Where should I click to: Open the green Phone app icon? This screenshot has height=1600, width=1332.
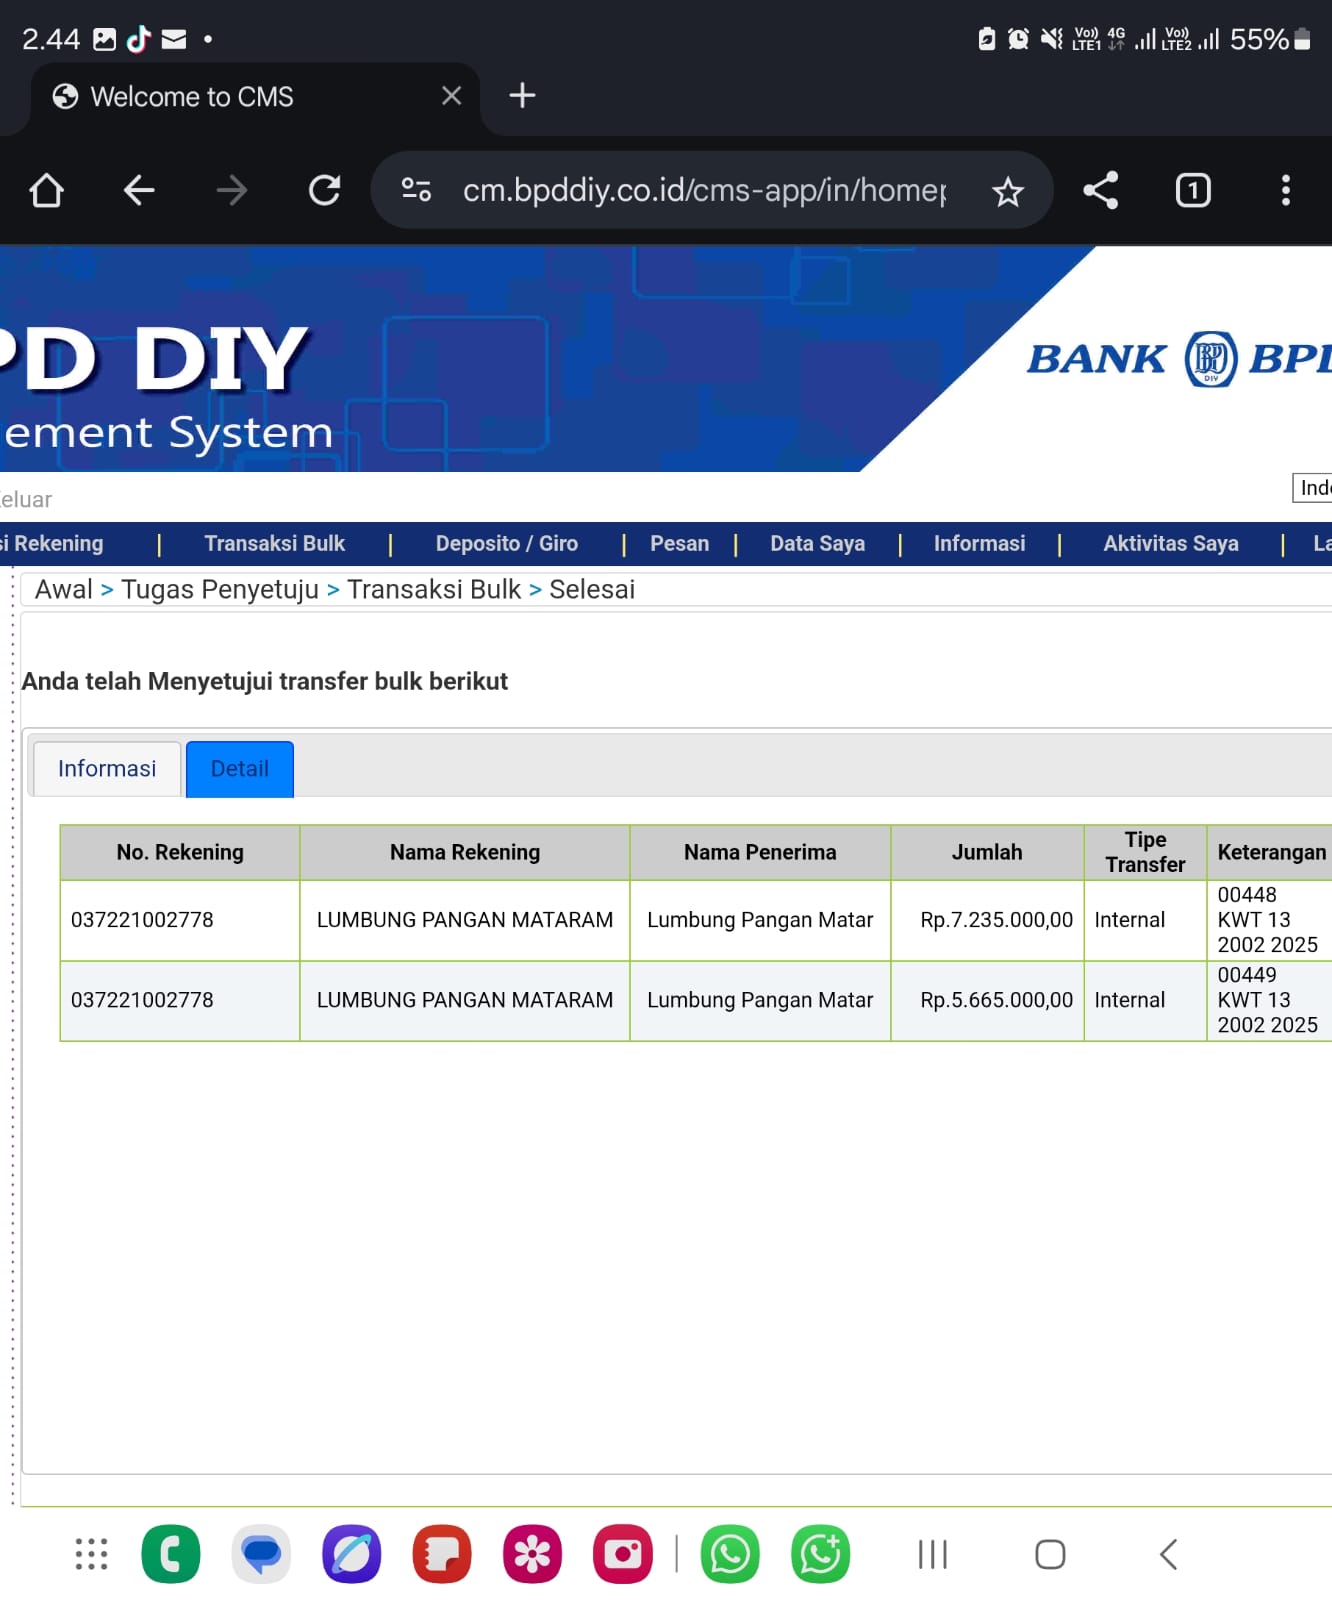point(171,1554)
